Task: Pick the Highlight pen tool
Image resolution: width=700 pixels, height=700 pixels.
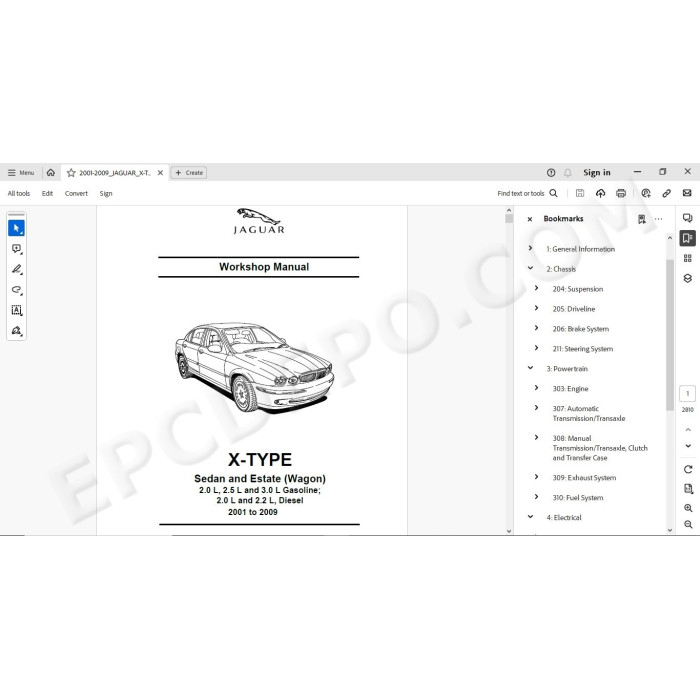Action: coord(17,269)
